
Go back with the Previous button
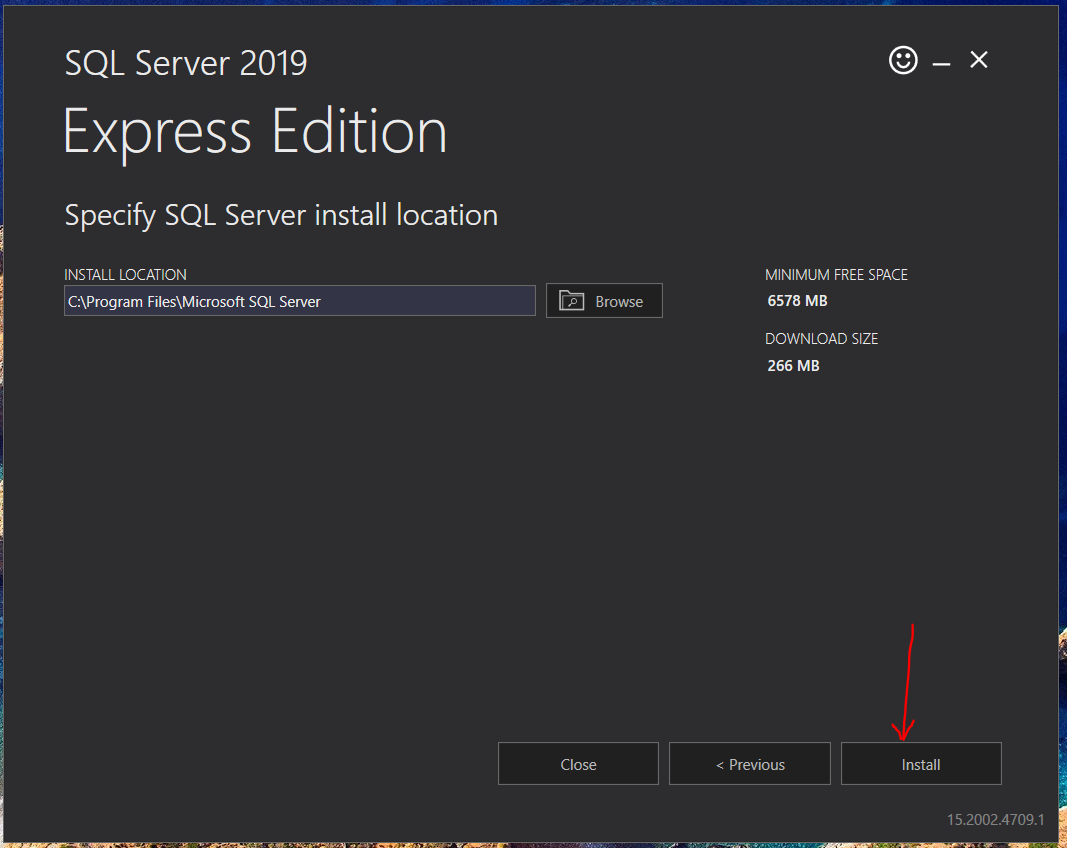point(749,764)
